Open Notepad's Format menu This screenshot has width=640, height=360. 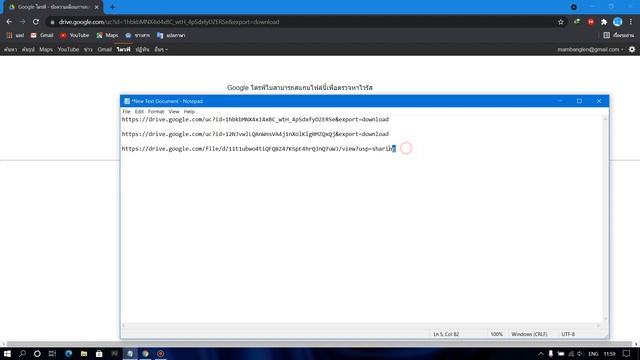[156, 111]
